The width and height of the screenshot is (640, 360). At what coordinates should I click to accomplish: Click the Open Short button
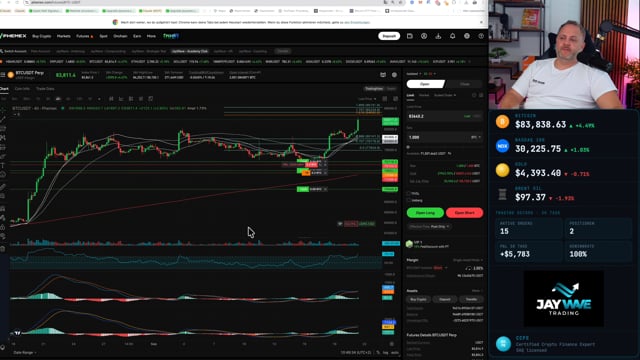(464, 213)
